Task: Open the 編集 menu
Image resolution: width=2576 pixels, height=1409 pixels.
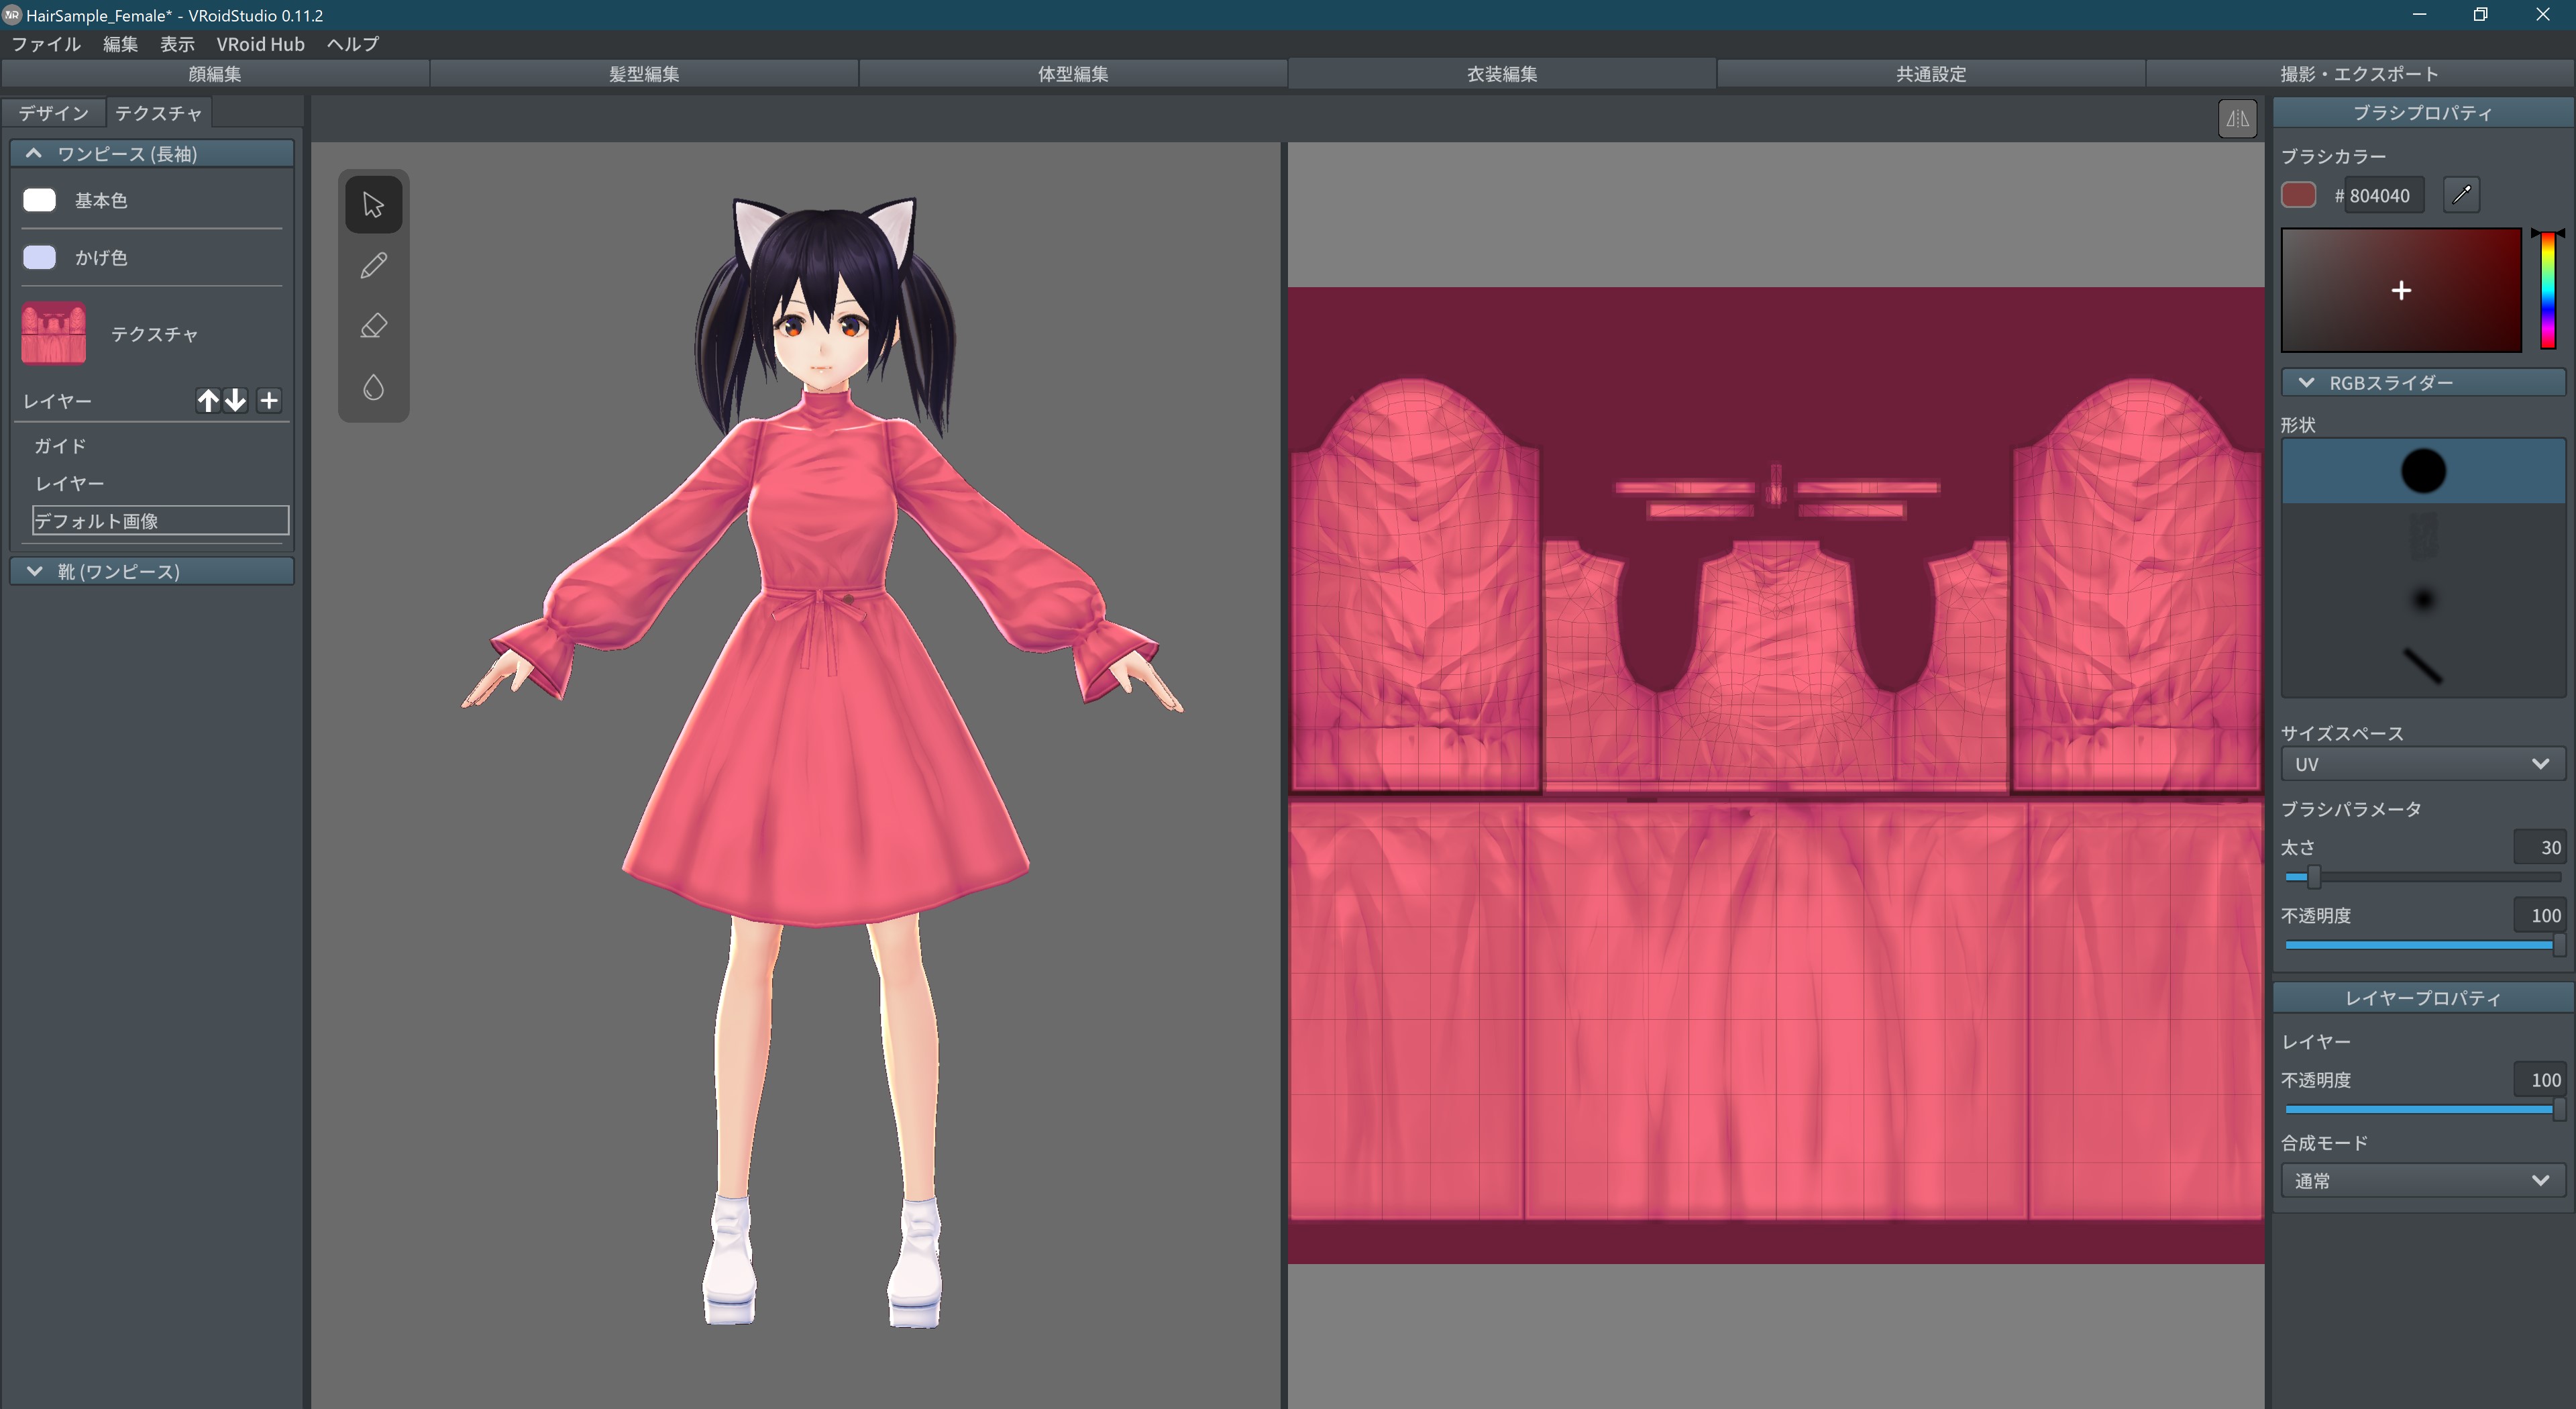Action: pyautogui.click(x=120, y=44)
